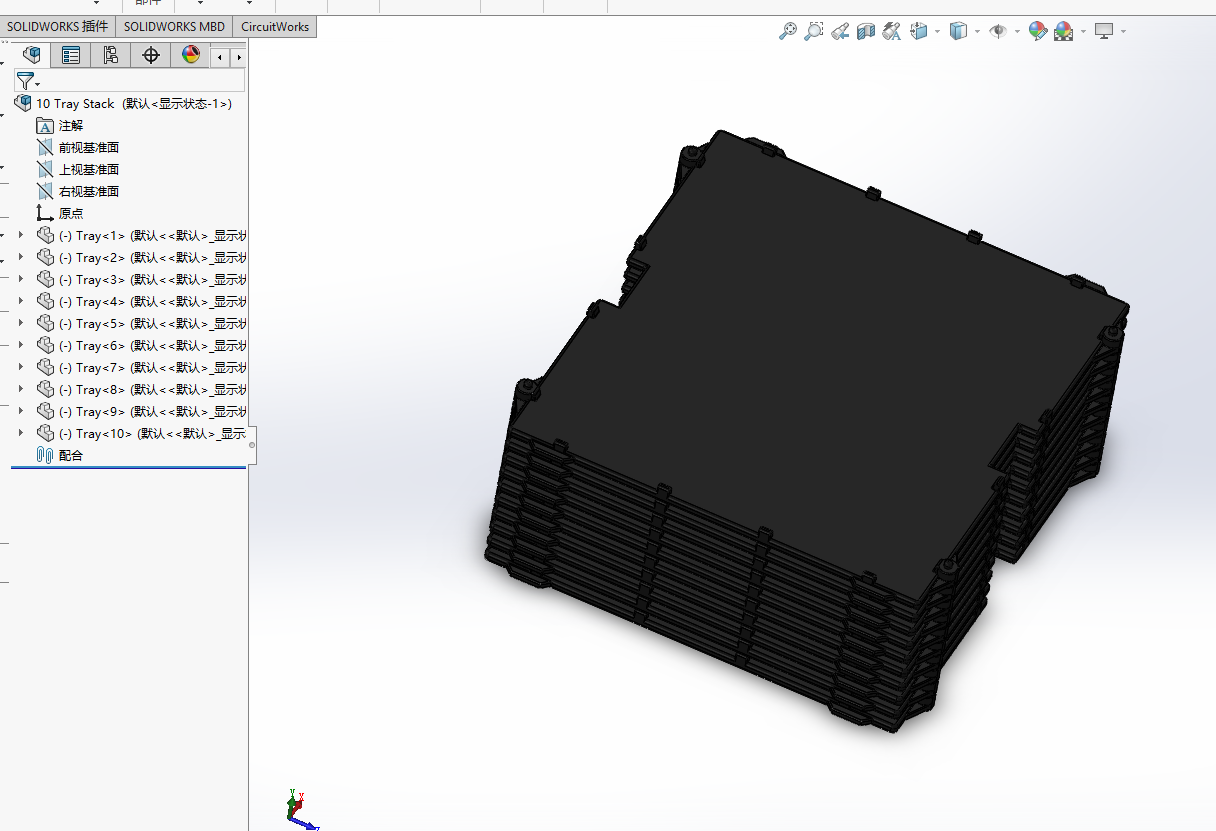Click the Tray<5> part icon

point(45,323)
